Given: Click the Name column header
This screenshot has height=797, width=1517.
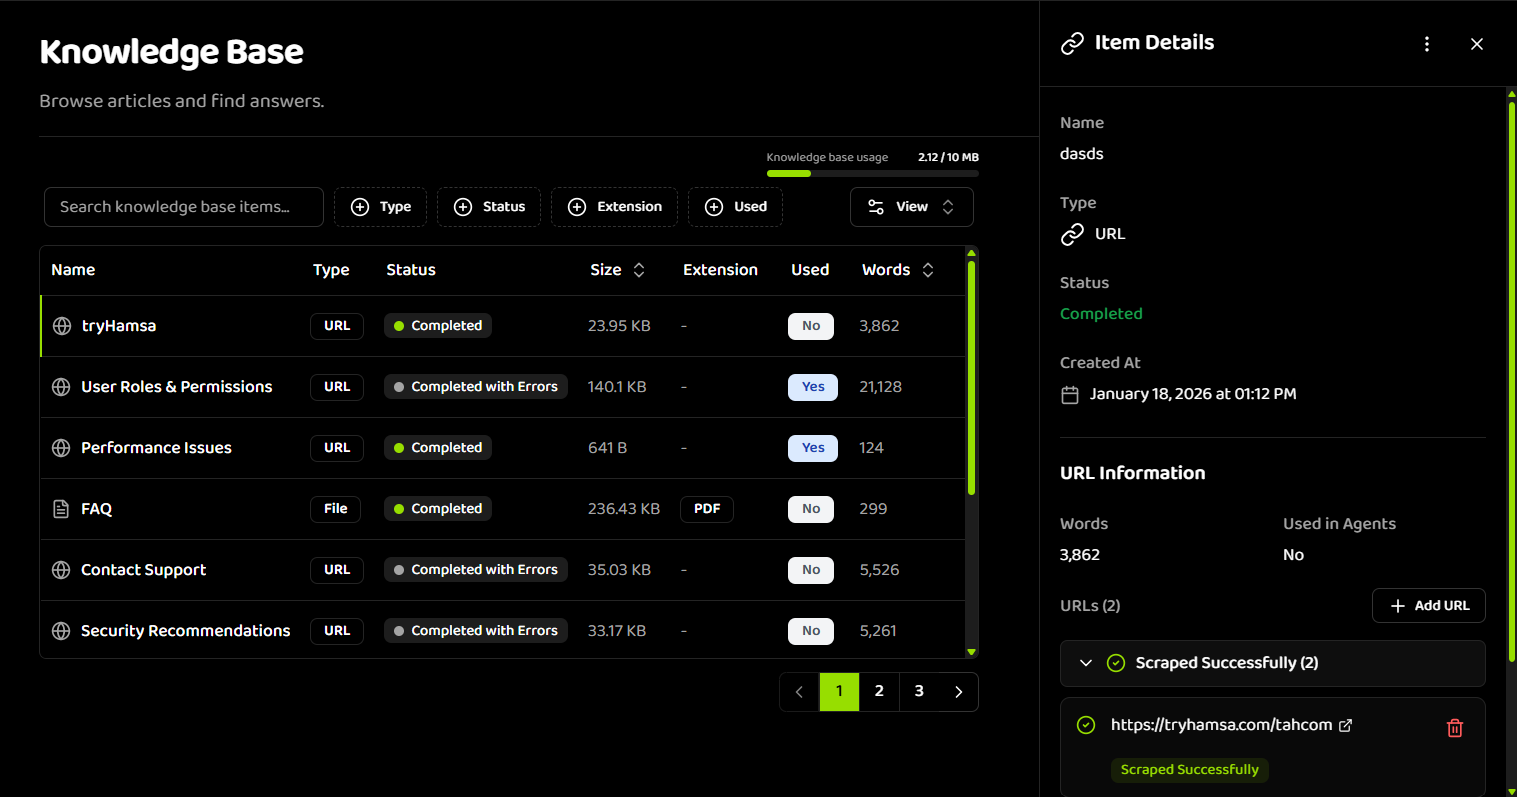Looking at the screenshot, I should click(73, 270).
